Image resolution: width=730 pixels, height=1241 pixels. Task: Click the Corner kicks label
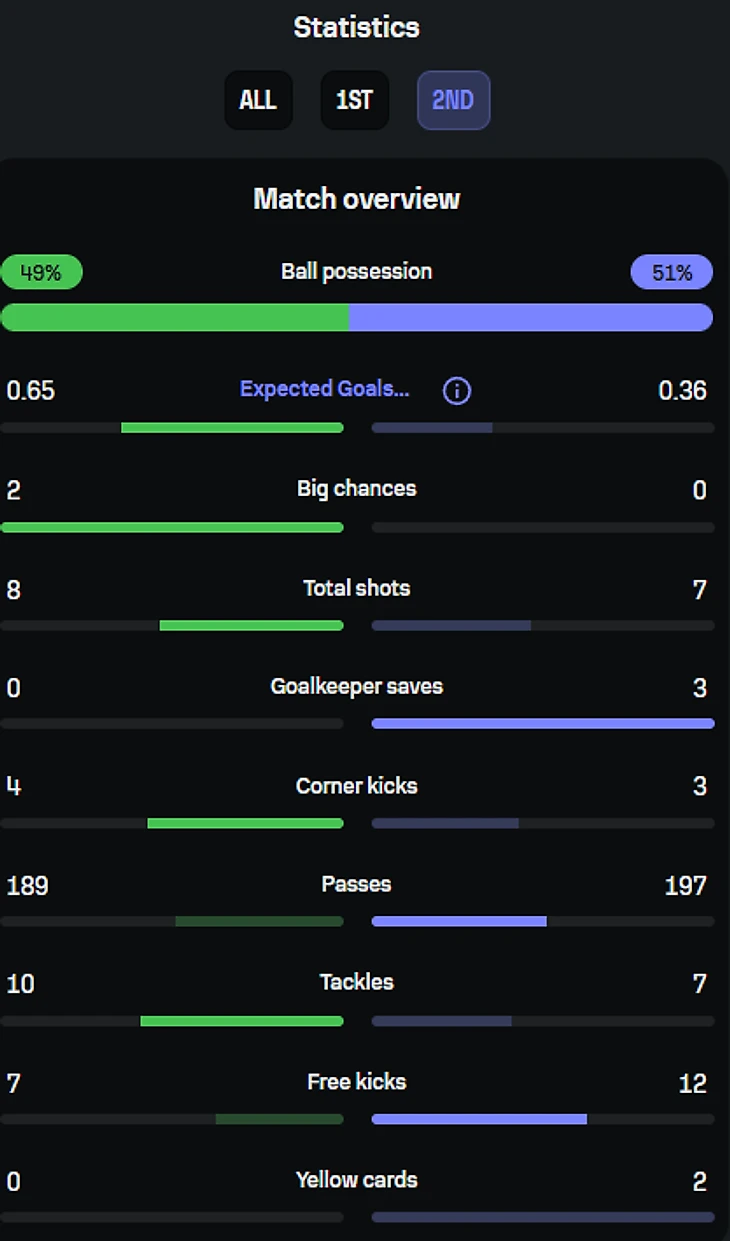356,785
